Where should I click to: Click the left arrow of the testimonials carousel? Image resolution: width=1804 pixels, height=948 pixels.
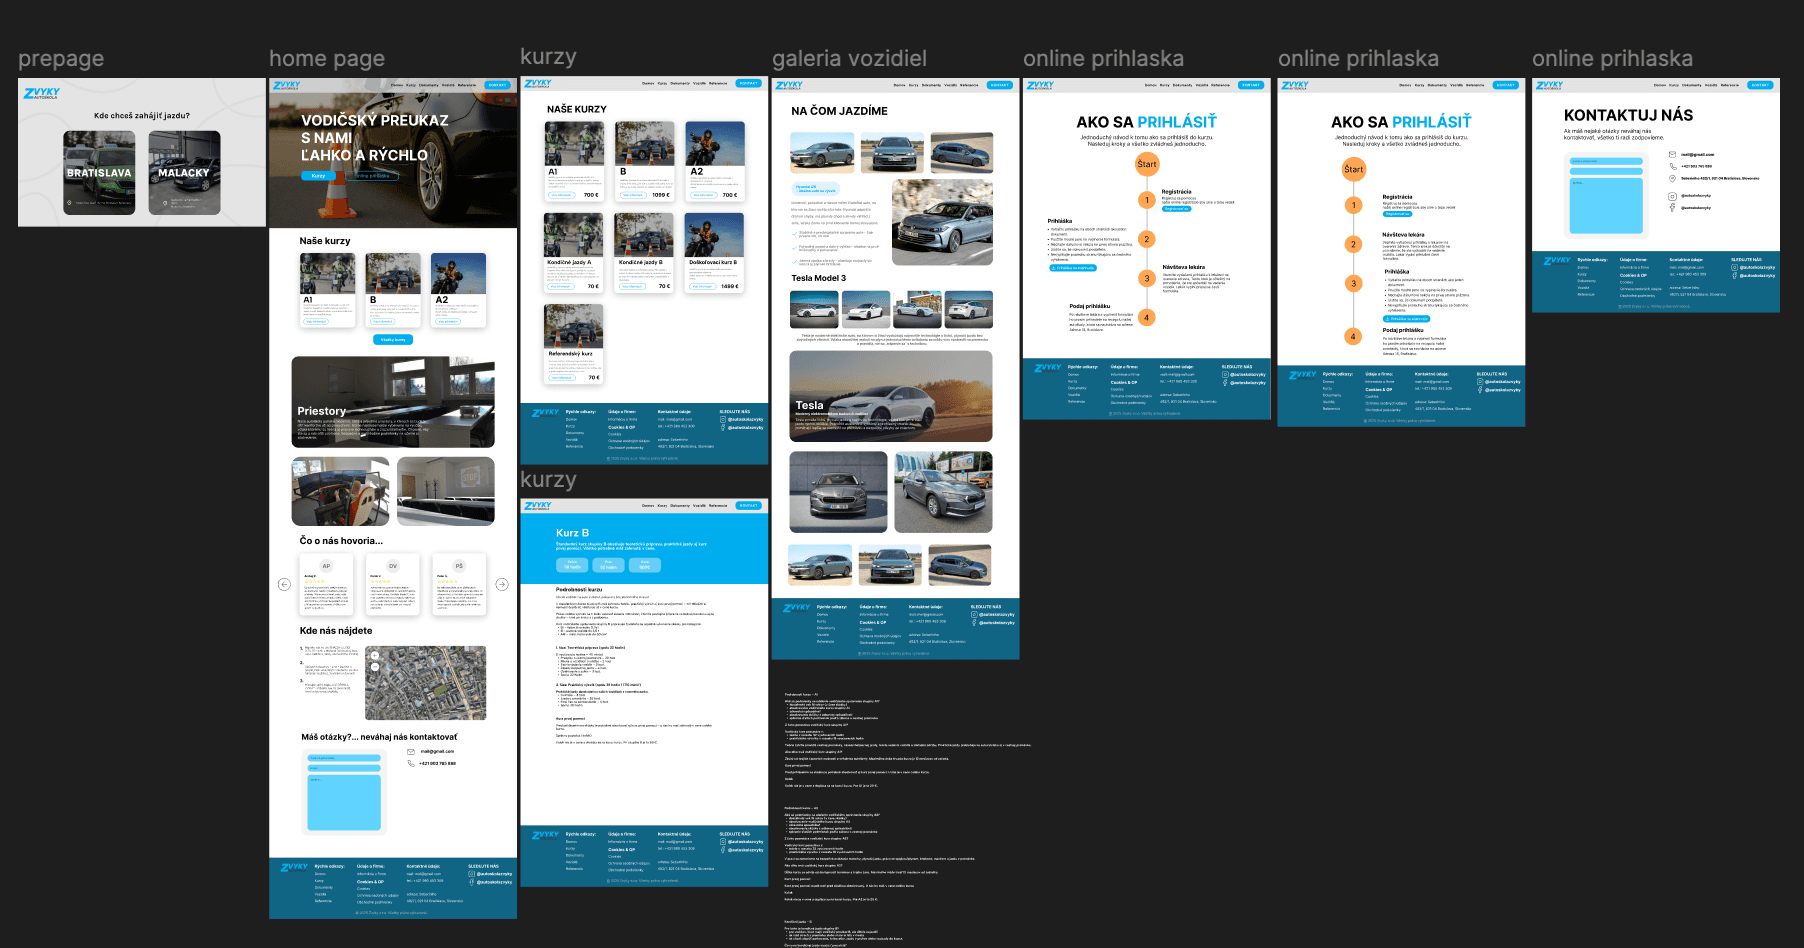(x=283, y=583)
